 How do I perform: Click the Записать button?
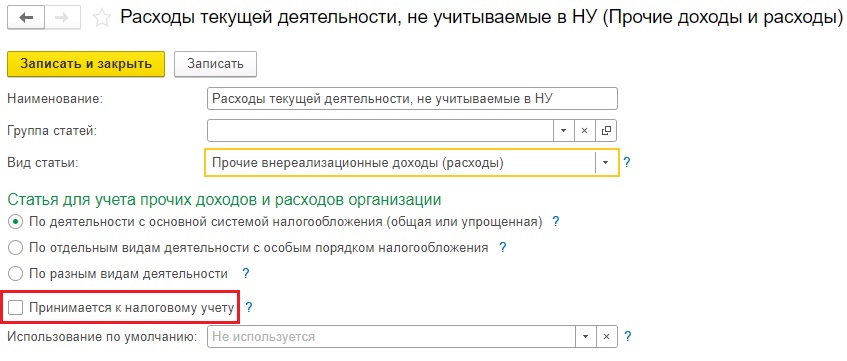pos(215,64)
